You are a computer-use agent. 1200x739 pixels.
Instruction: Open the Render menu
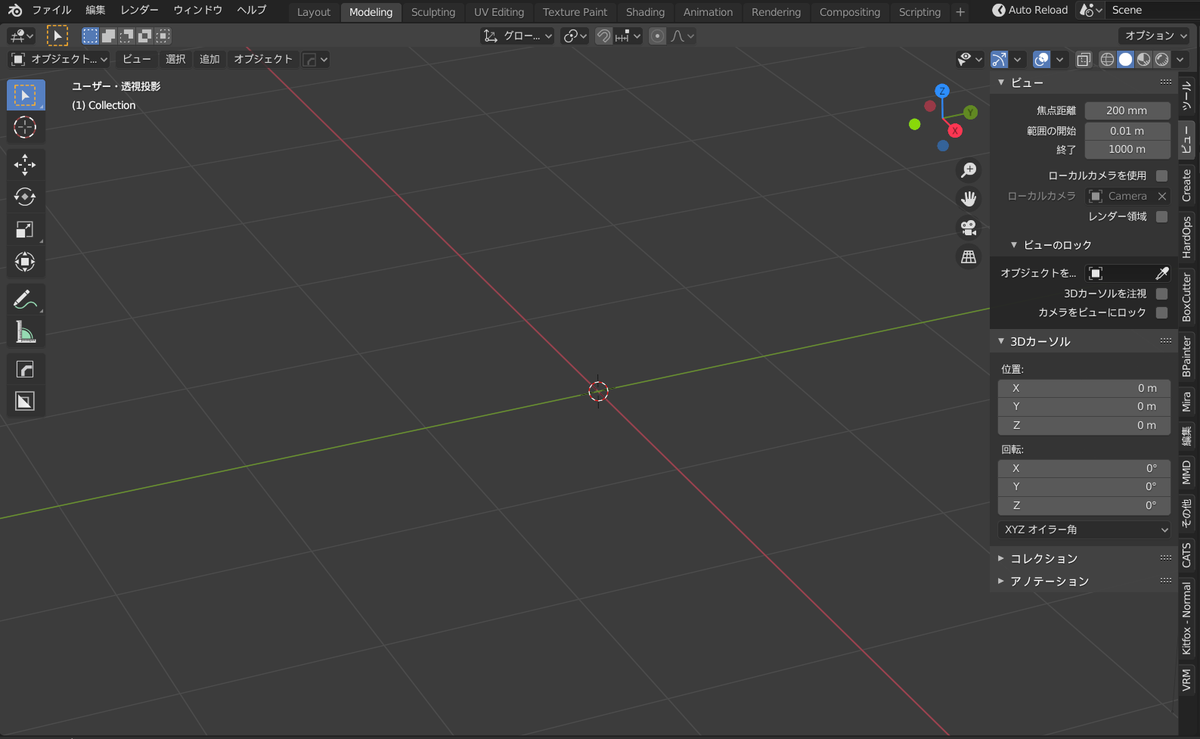pos(139,10)
